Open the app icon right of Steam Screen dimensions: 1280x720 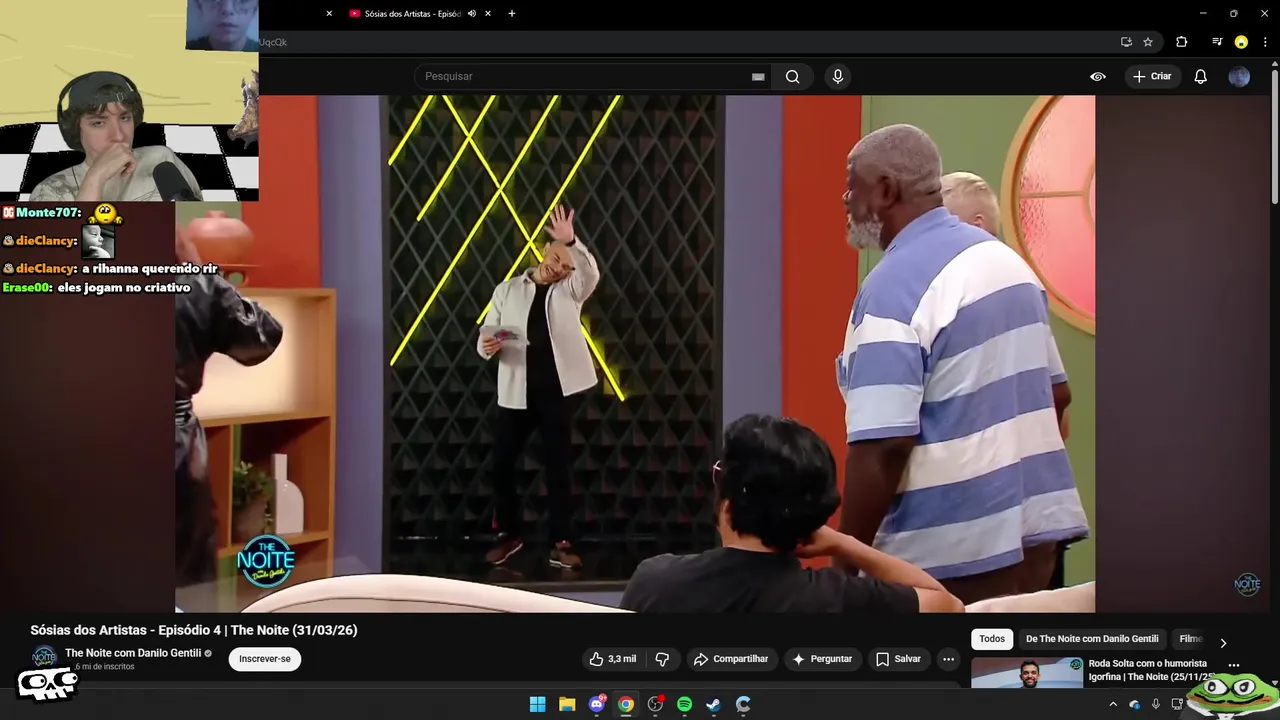coord(743,704)
